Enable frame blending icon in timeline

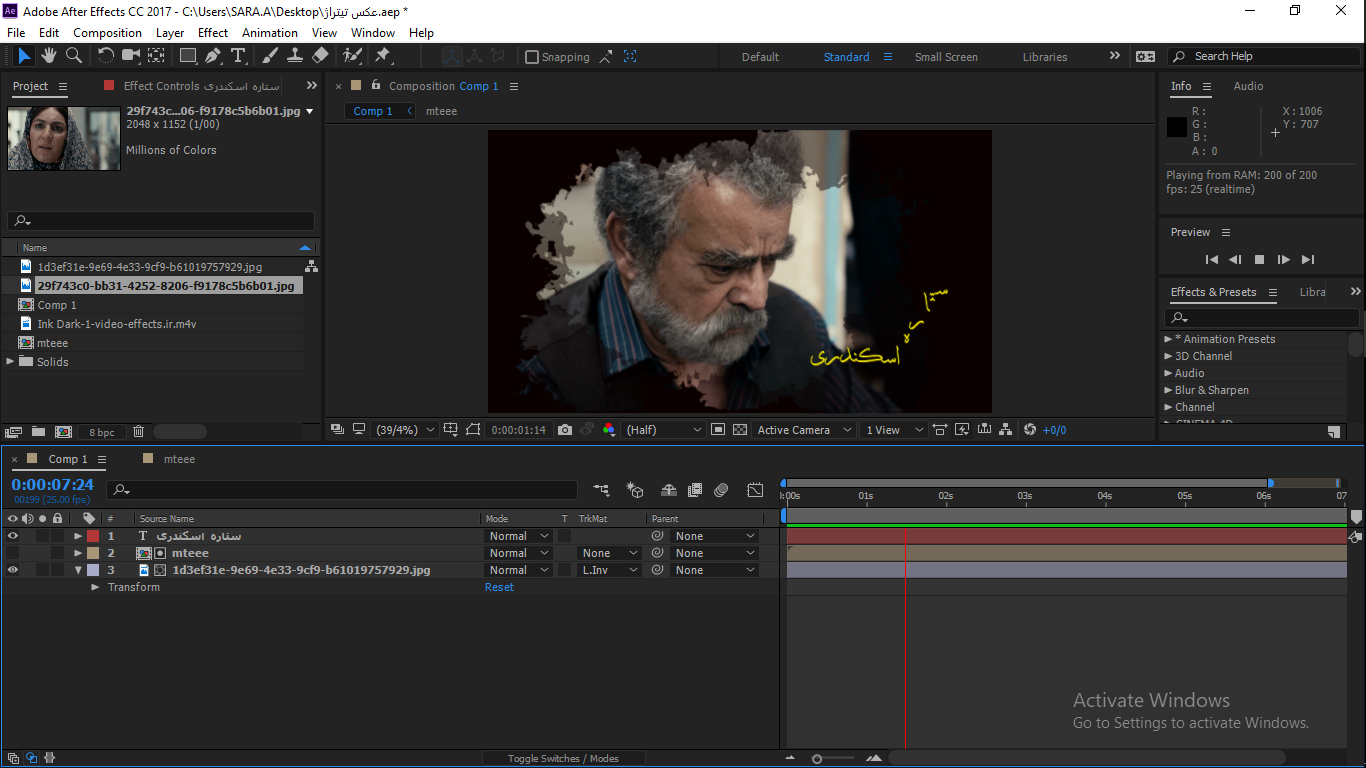click(x=695, y=490)
